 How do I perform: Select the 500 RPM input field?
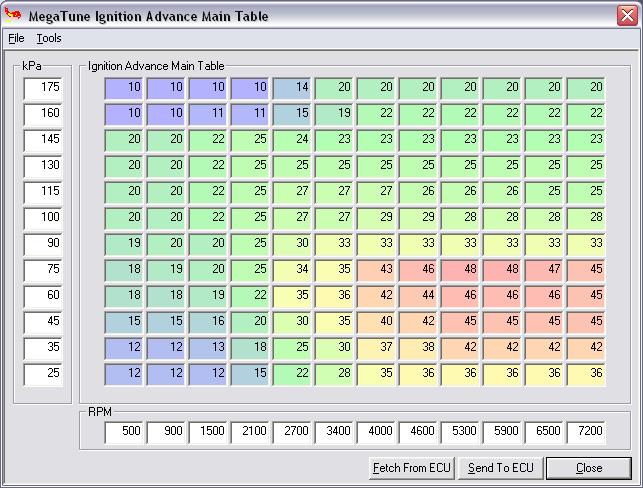(124, 432)
